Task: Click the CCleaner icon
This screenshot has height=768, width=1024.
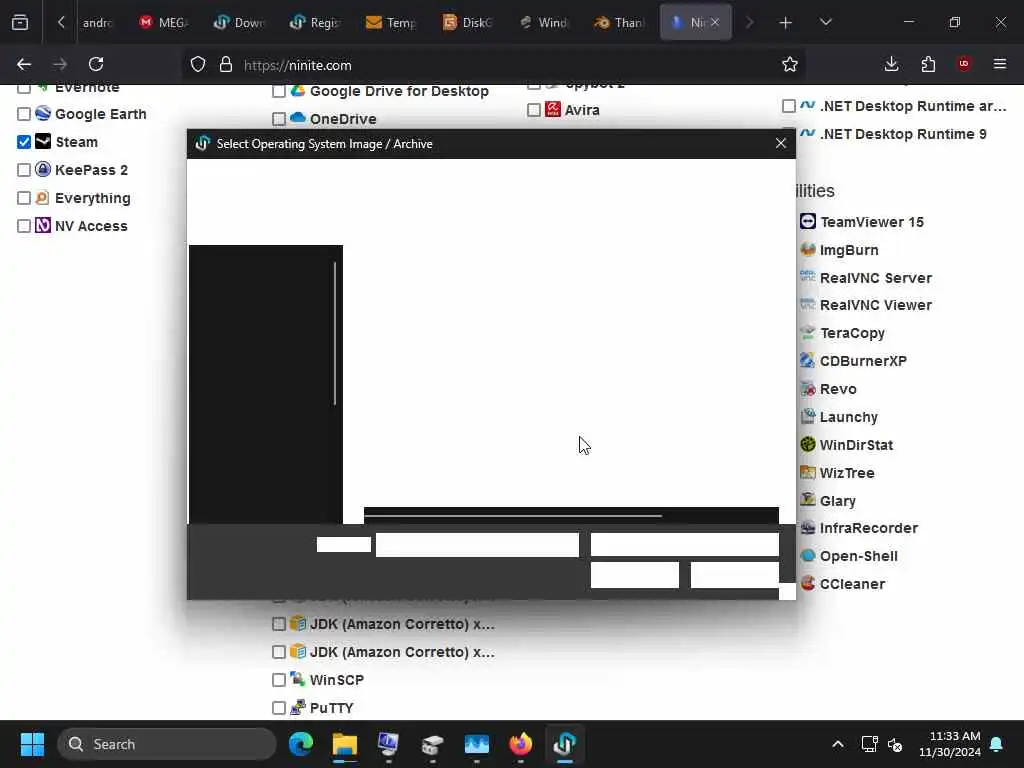Action: [808, 583]
